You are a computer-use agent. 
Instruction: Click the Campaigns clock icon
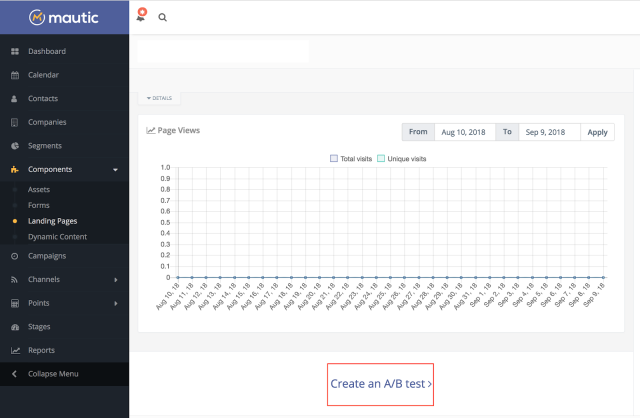[15, 256]
